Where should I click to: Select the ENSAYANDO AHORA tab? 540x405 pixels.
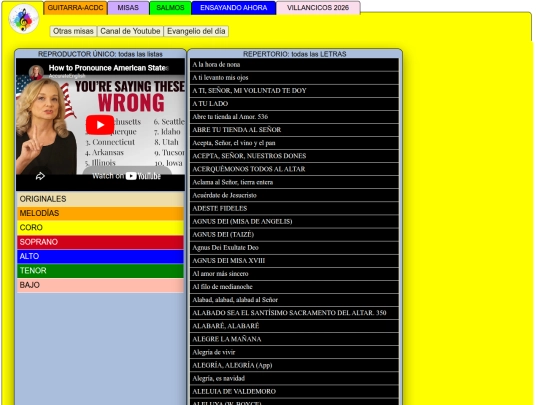click(x=233, y=8)
